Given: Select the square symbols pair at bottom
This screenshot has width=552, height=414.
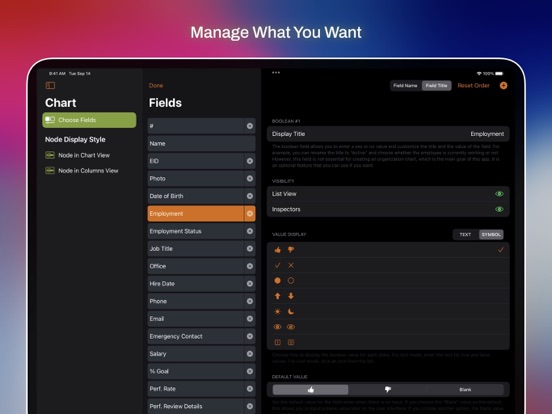Looking at the screenshot, I should (x=284, y=342).
